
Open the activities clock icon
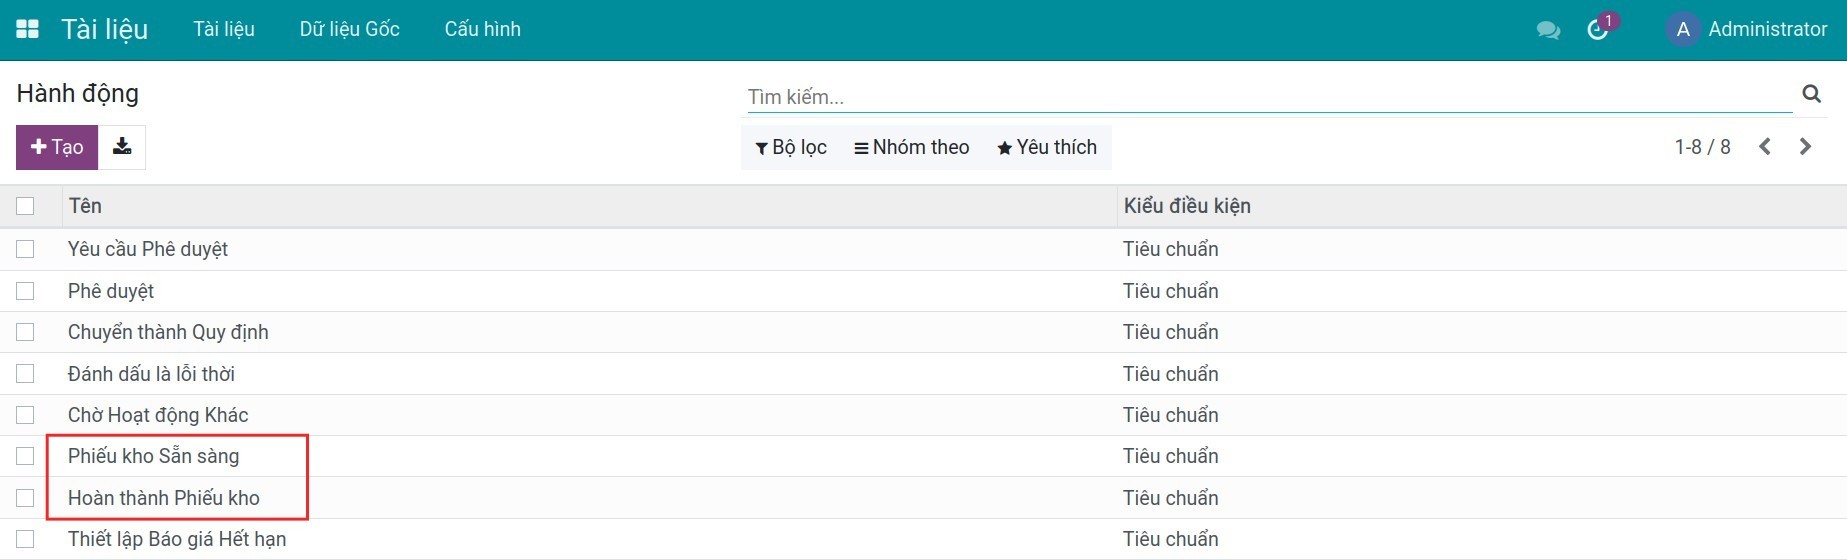pos(1598,30)
